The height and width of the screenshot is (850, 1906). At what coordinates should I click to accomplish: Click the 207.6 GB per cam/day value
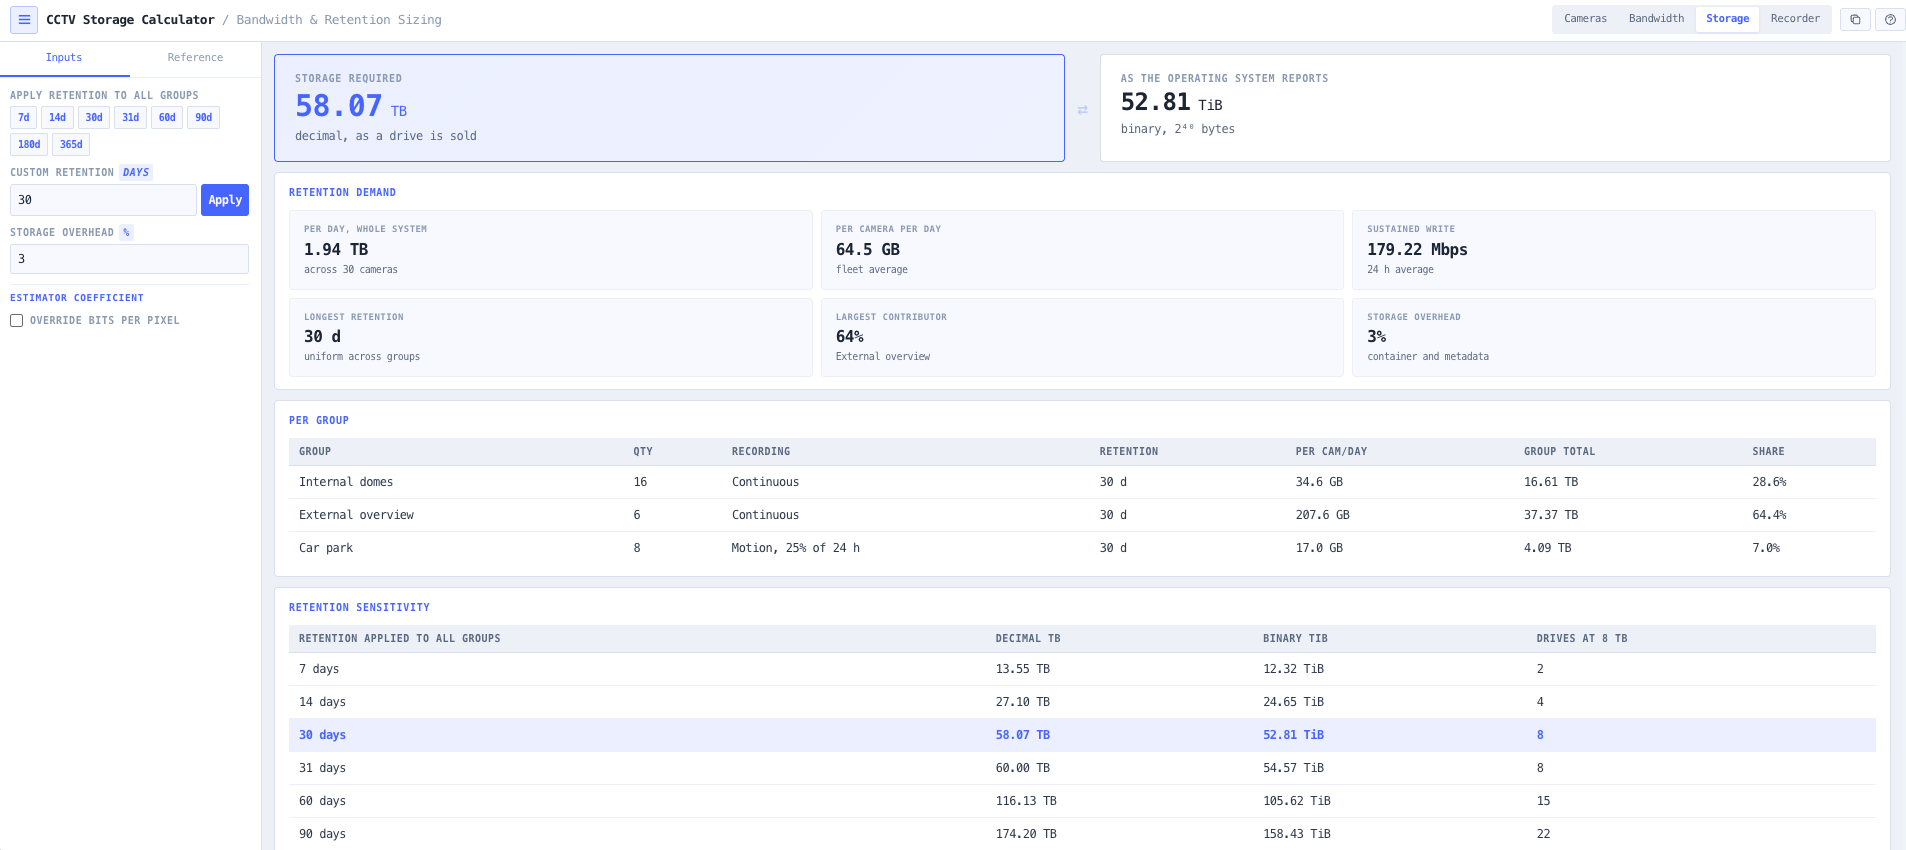click(1322, 515)
